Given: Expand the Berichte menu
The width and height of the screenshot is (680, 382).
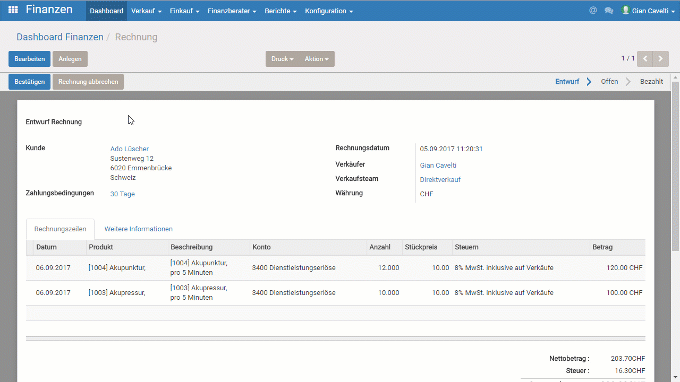Looking at the screenshot, I should click(x=280, y=11).
